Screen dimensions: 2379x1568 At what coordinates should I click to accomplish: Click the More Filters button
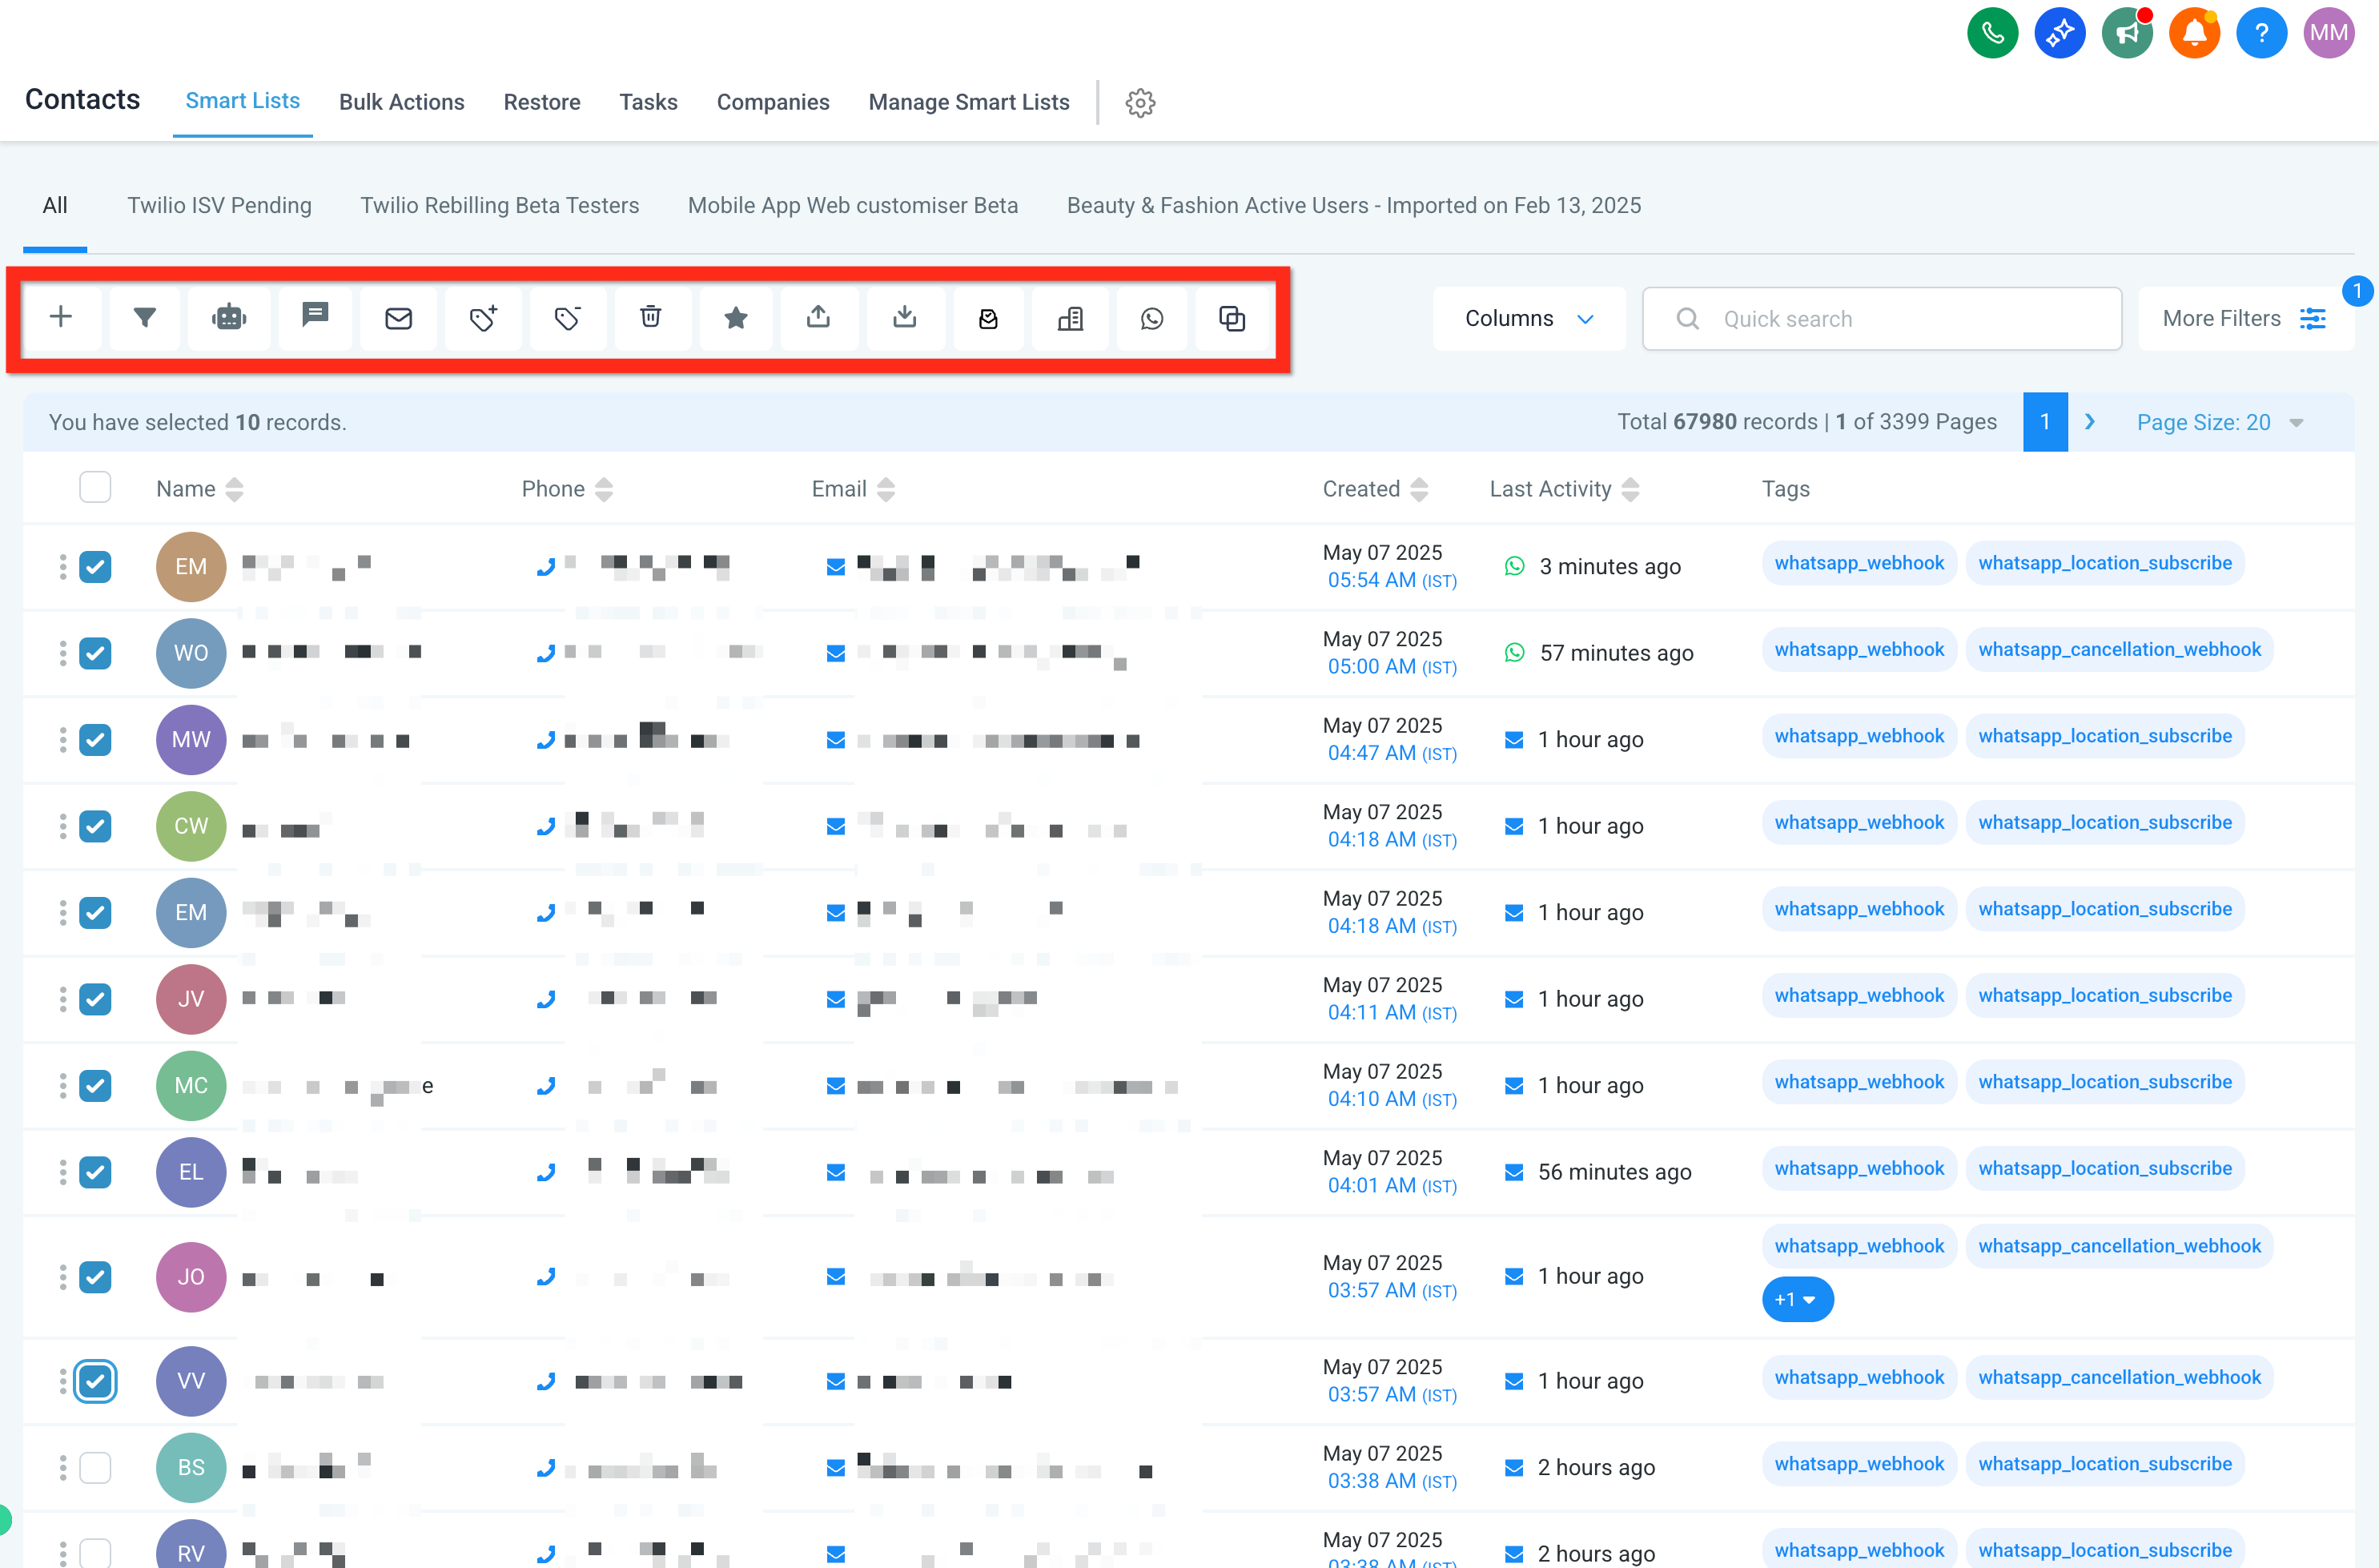click(2245, 318)
